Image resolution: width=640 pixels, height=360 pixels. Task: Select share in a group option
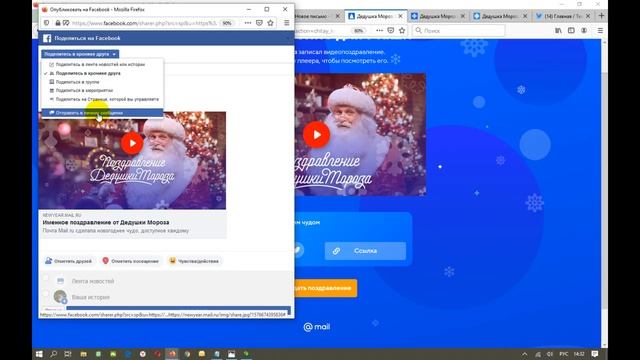(77, 82)
